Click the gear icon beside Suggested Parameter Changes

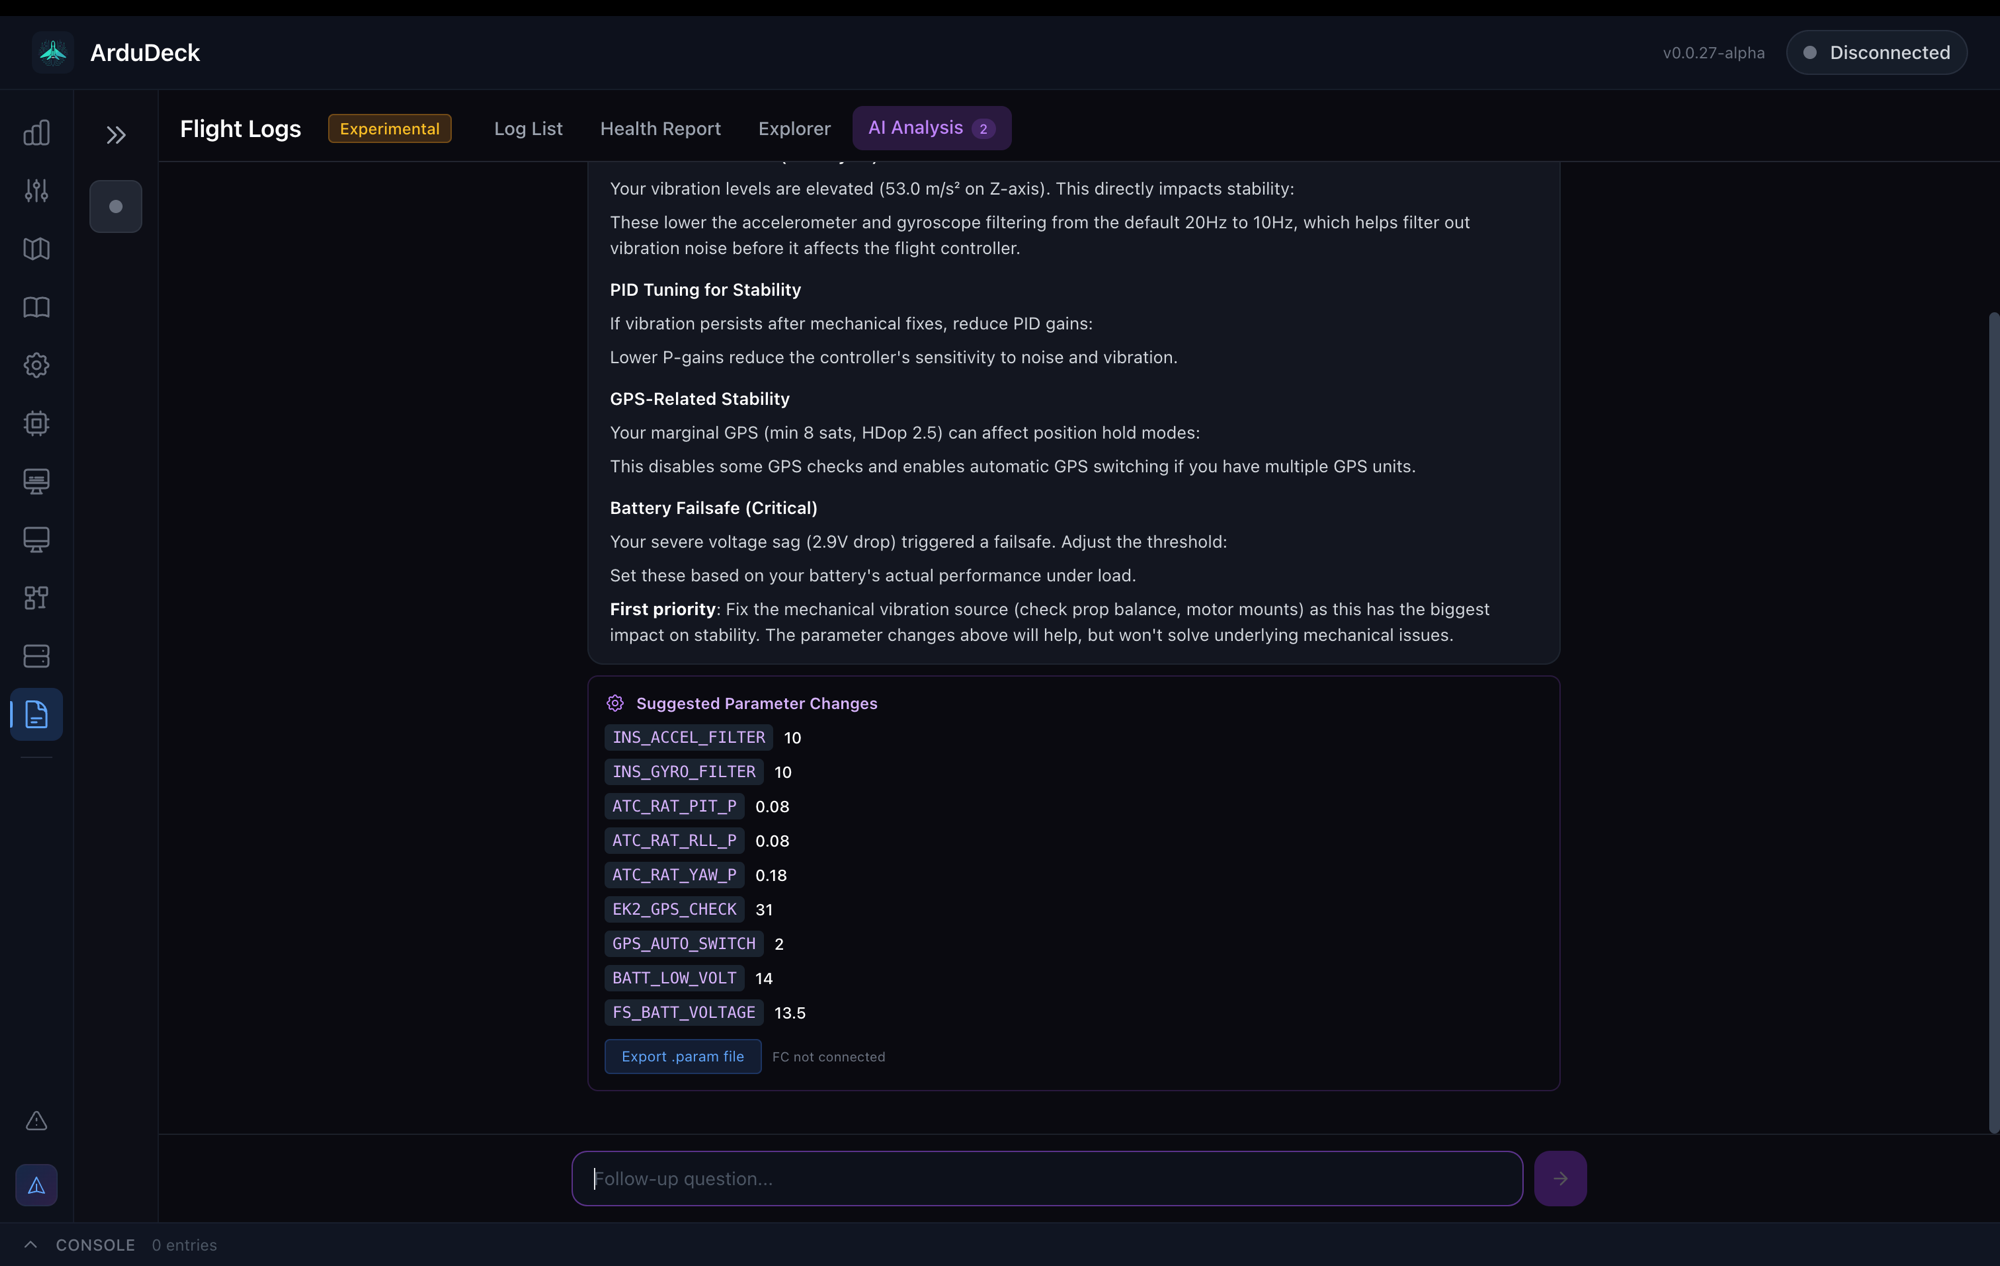point(615,703)
